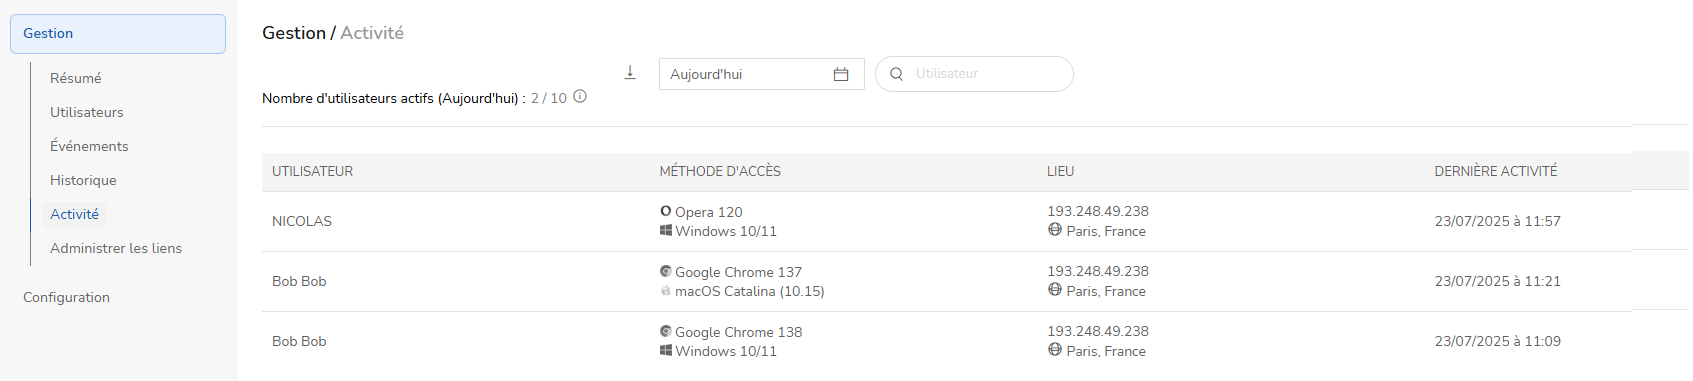Click the Google Chrome 138 icon
The width and height of the screenshot is (1693, 381).
pyautogui.click(x=666, y=331)
